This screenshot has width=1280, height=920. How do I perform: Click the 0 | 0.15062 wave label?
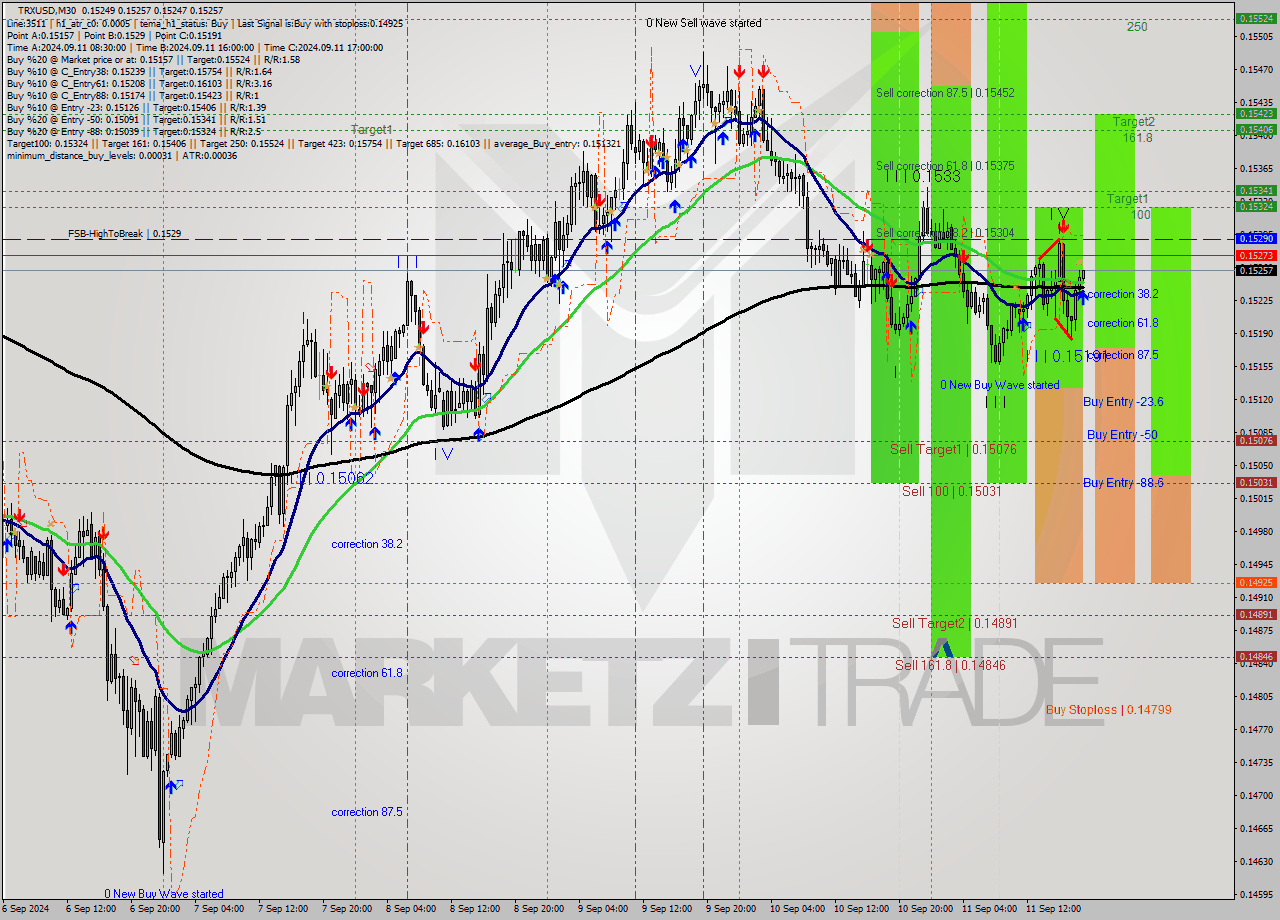pyautogui.click(x=337, y=478)
